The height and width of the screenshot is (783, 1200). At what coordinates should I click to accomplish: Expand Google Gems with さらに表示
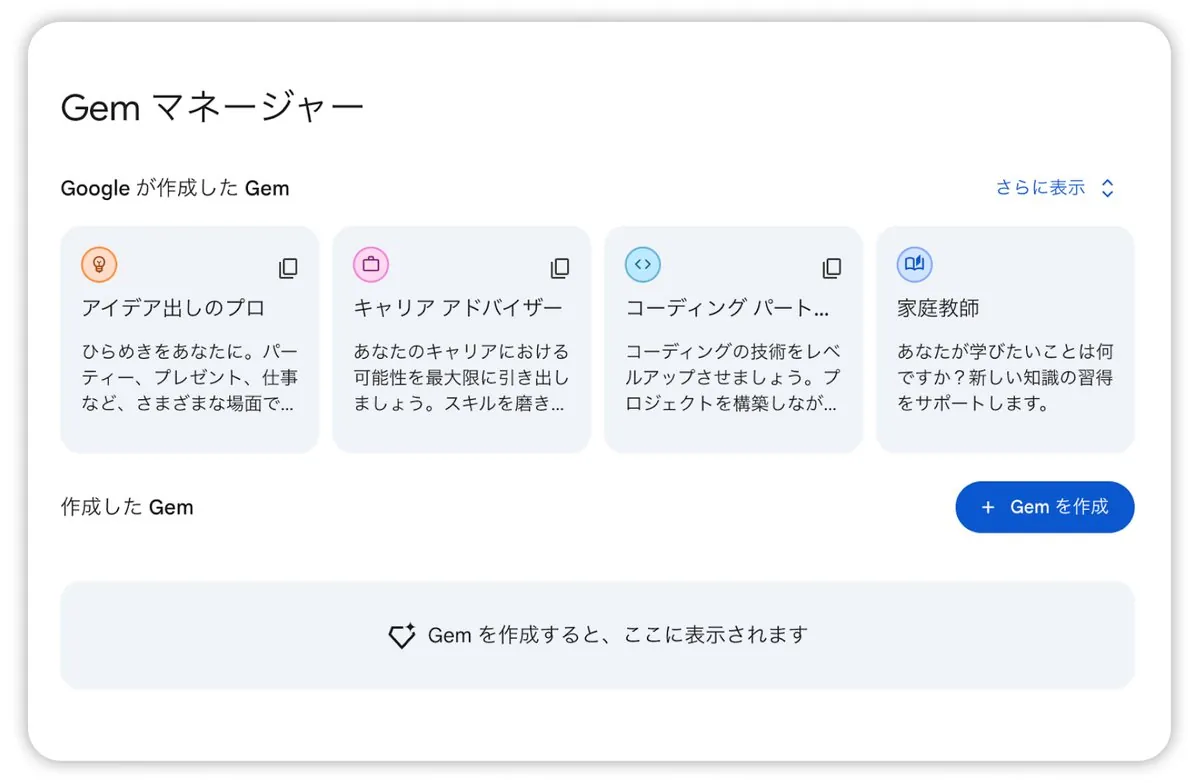point(1055,188)
